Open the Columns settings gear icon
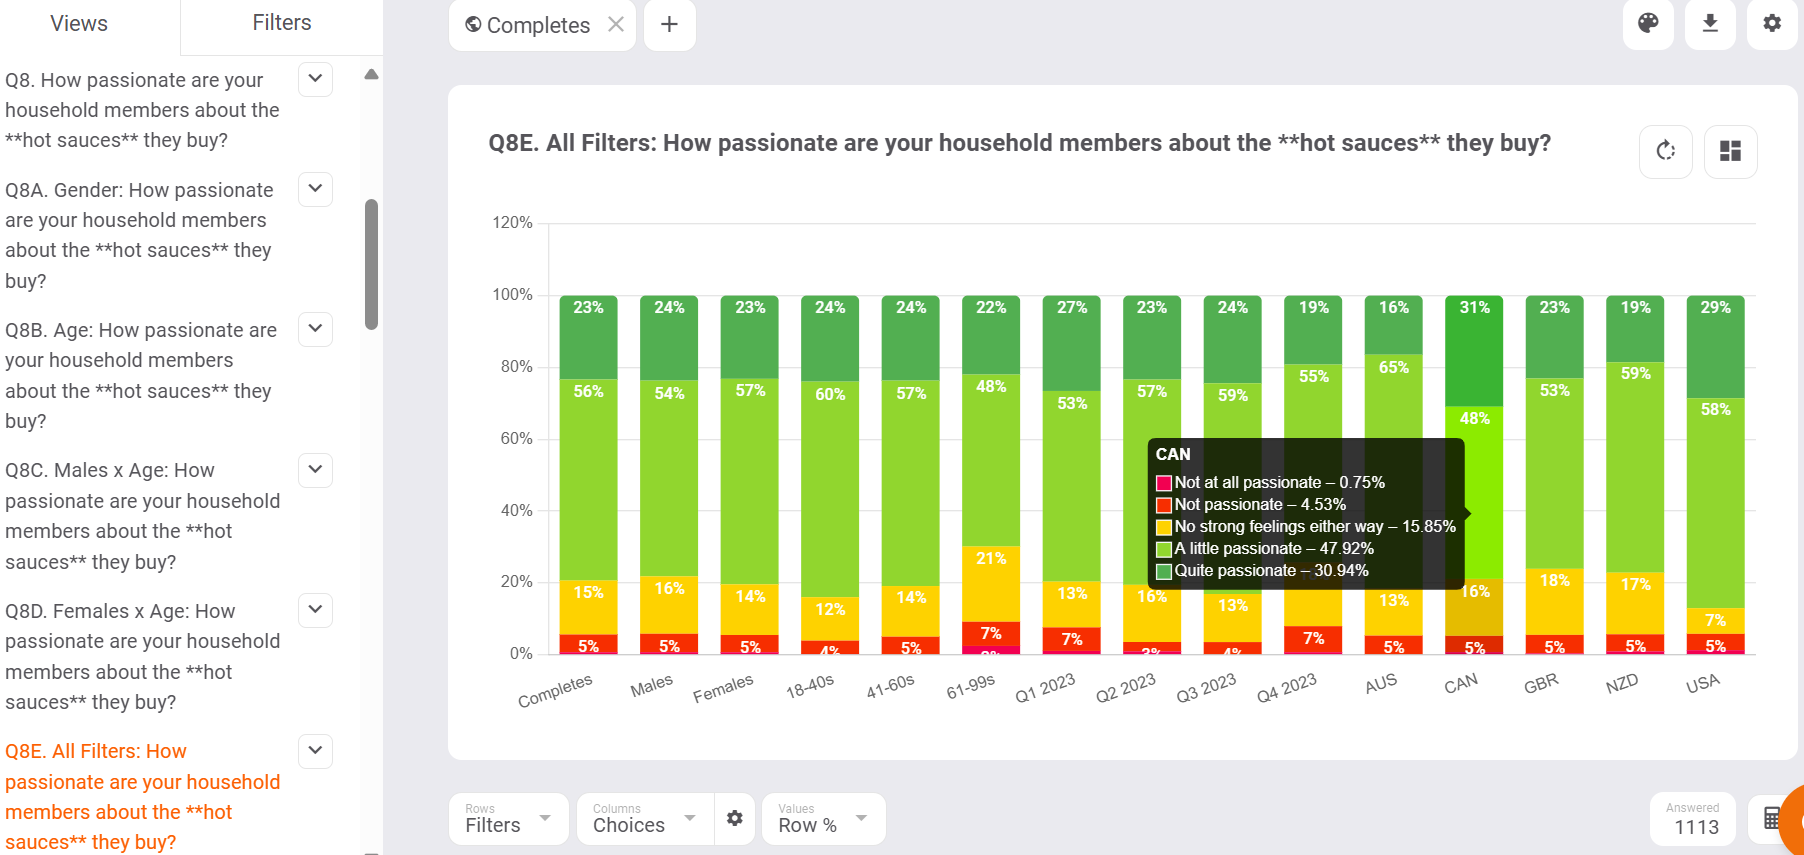Image resolution: width=1804 pixels, height=855 pixels. [735, 818]
